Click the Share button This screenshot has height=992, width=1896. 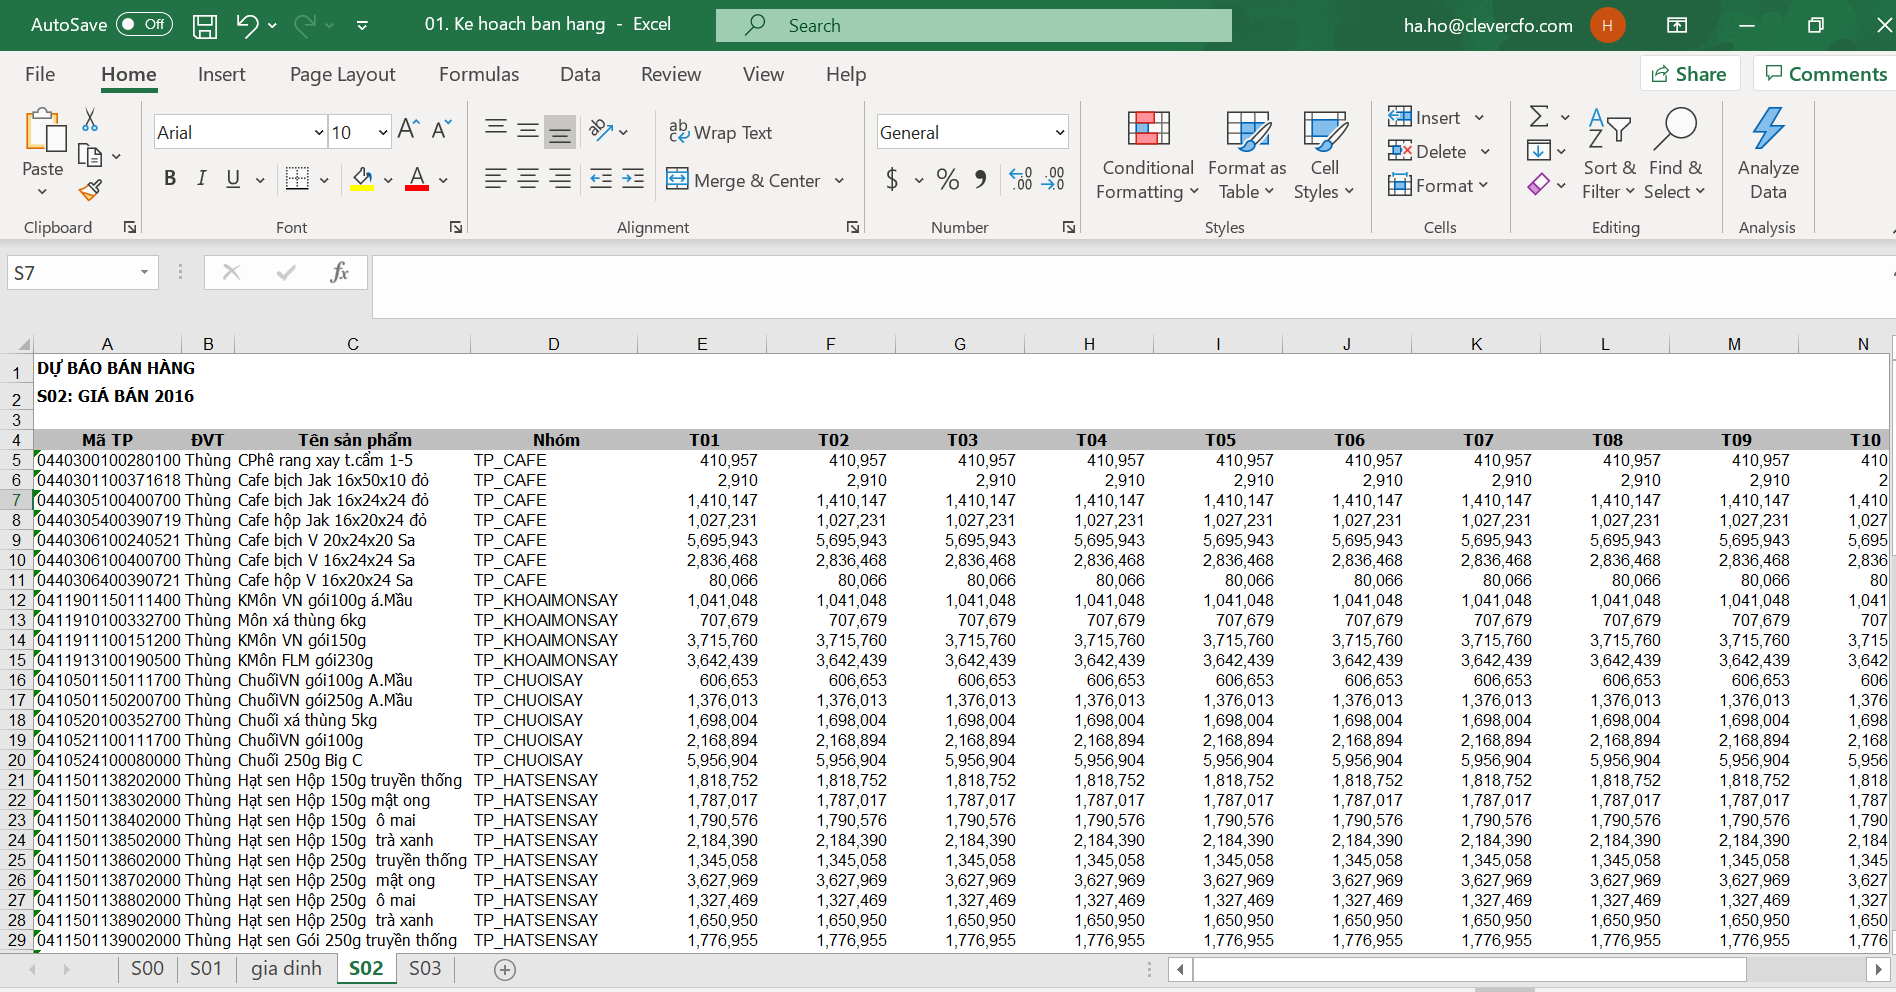click(1689, 74)
